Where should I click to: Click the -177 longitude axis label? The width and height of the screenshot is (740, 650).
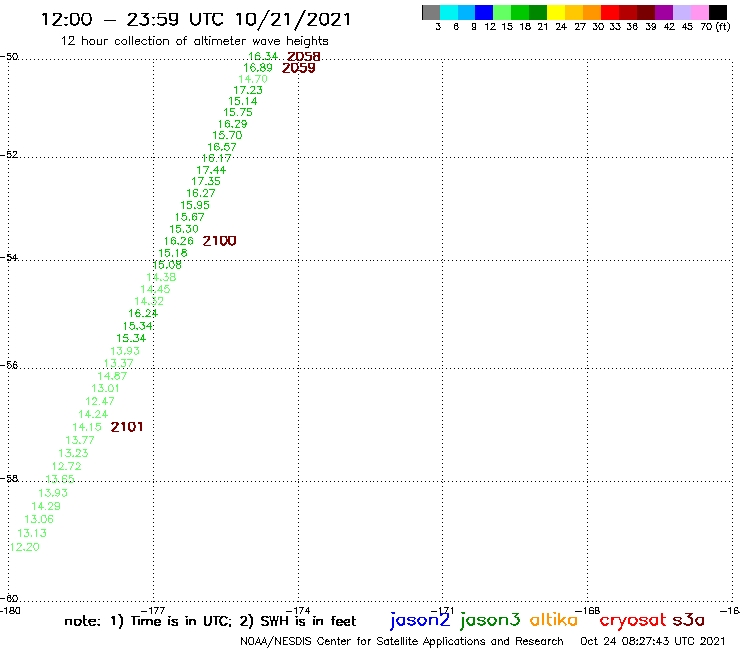pyautogui.click(x=154, y=610)
